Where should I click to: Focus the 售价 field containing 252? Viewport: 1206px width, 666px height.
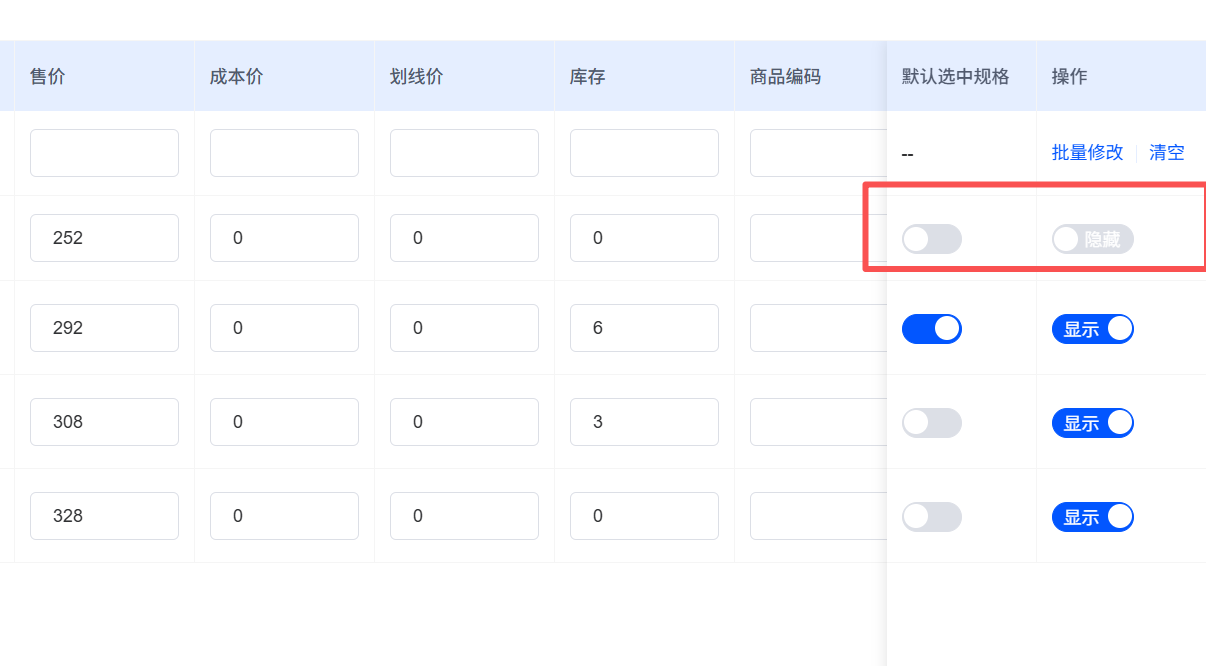click(104, 238)
